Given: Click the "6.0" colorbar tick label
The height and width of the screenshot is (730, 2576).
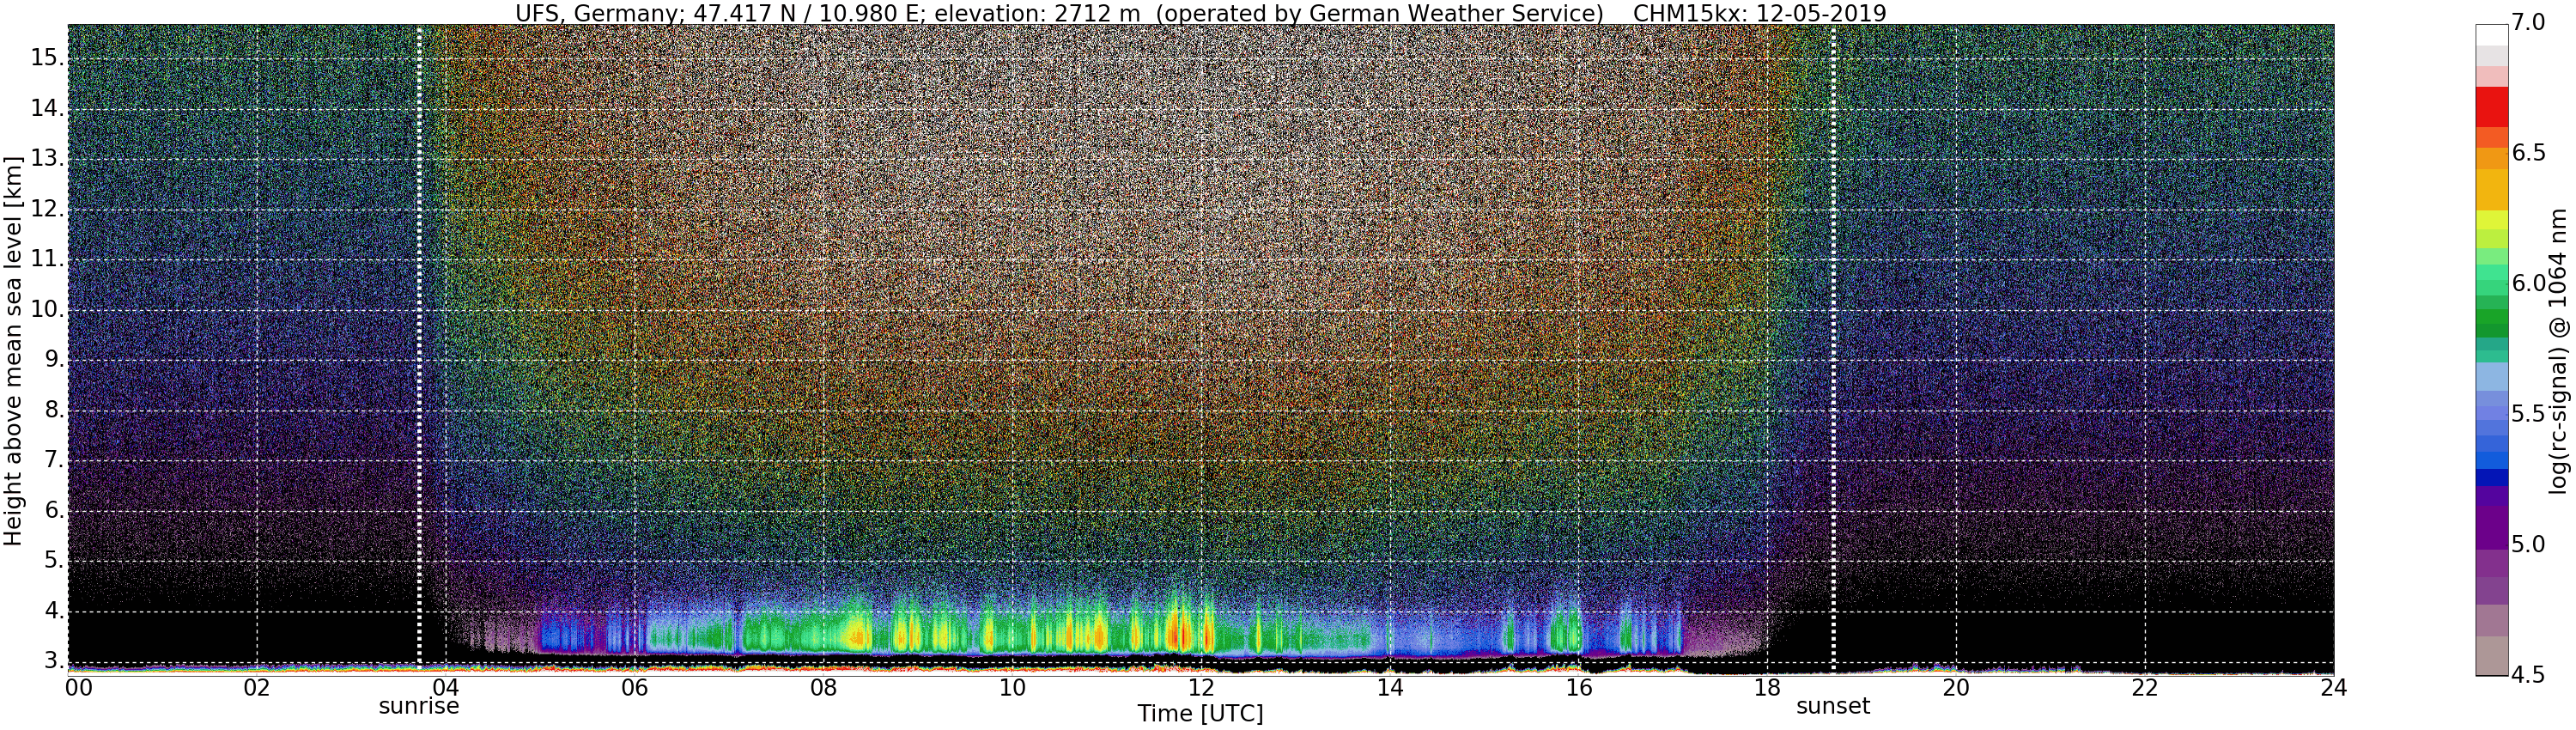Looking at the screenshot, I should pyautogui.click(x=2528, y=284).
